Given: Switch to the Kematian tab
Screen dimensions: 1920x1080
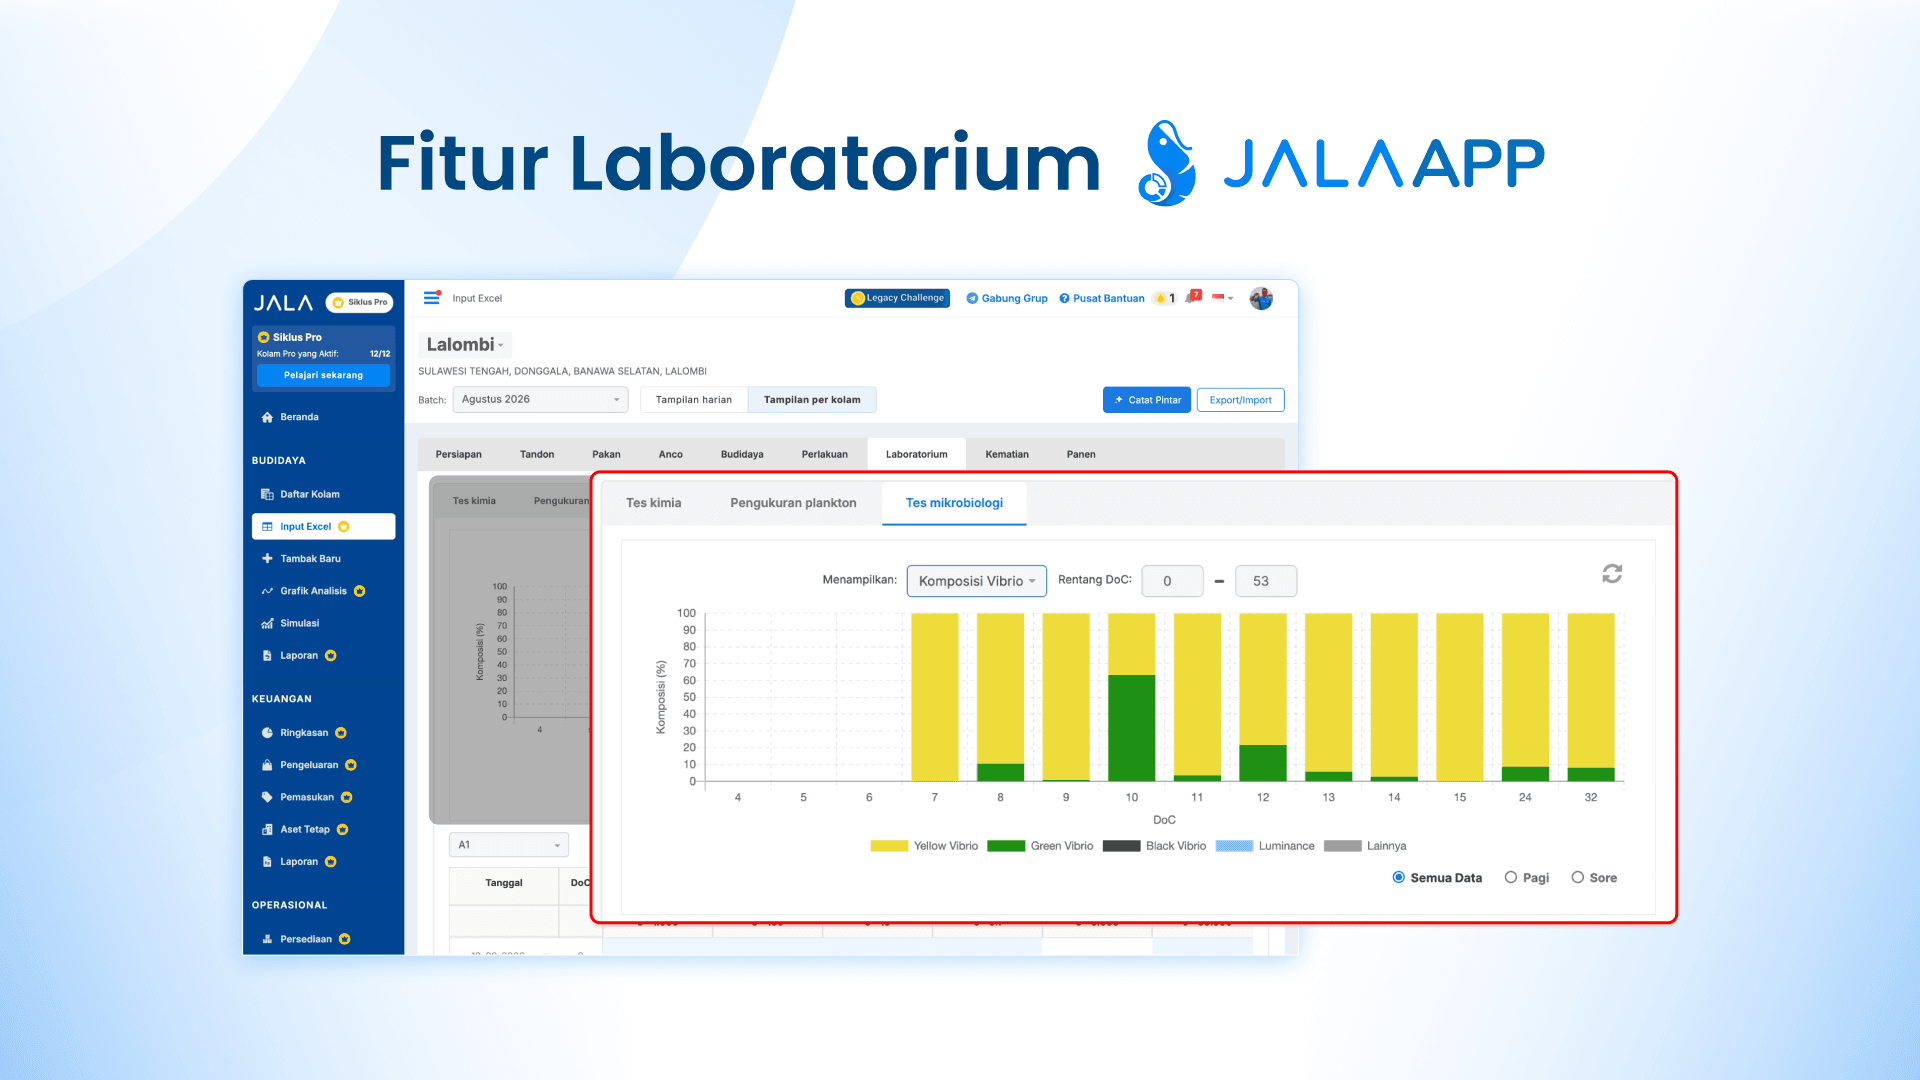Looking at the screenshot, I should click(x=1007, y=454).
